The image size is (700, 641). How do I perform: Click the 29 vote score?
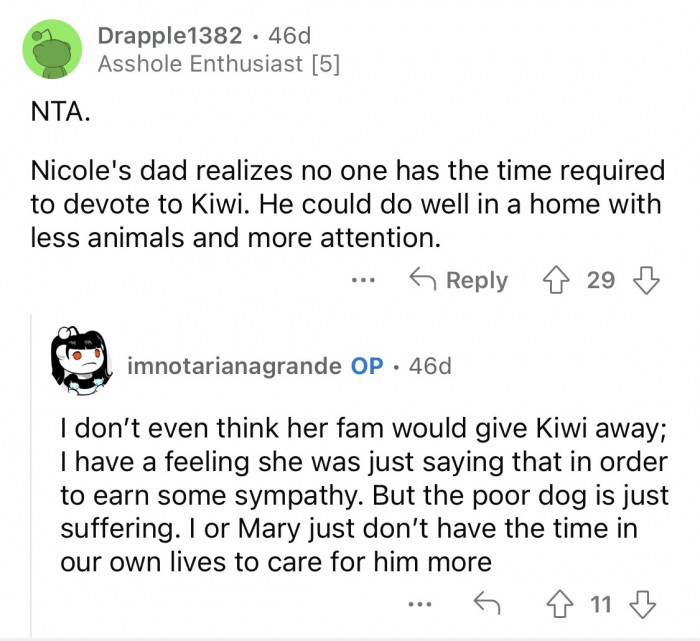point(601,281)
